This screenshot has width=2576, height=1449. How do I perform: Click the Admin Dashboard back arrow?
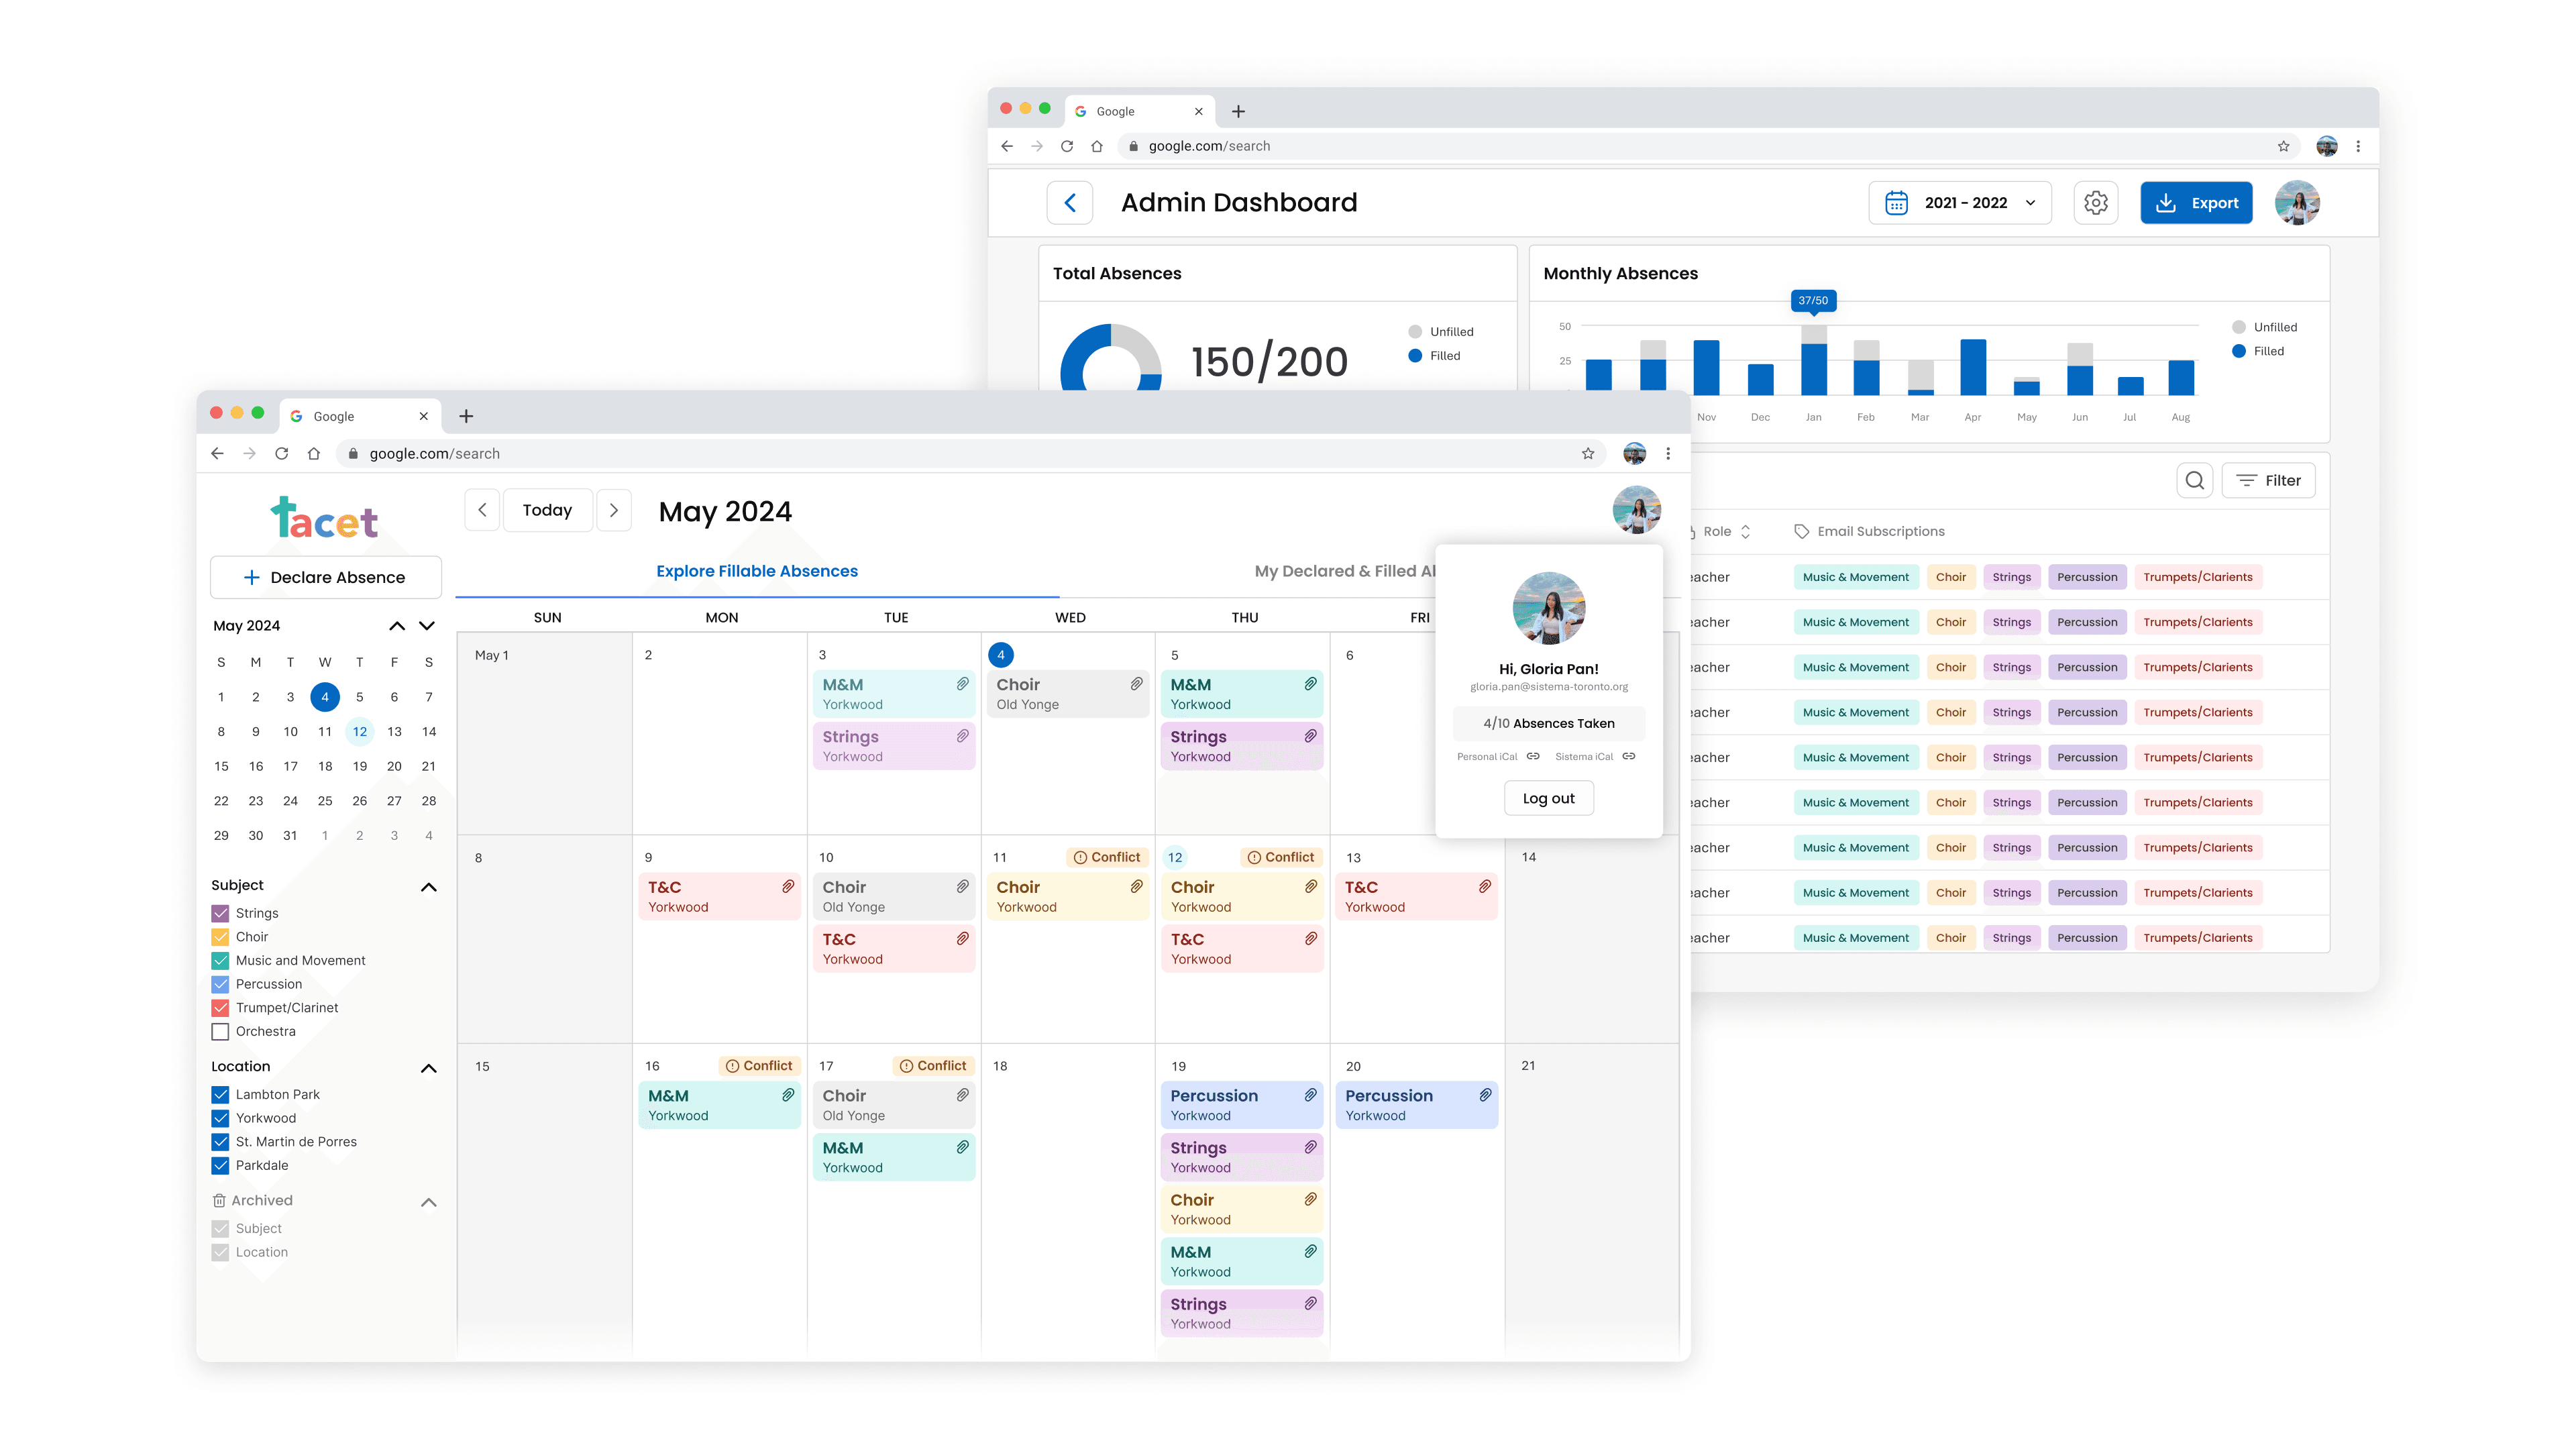click(x=1069, y=203)
